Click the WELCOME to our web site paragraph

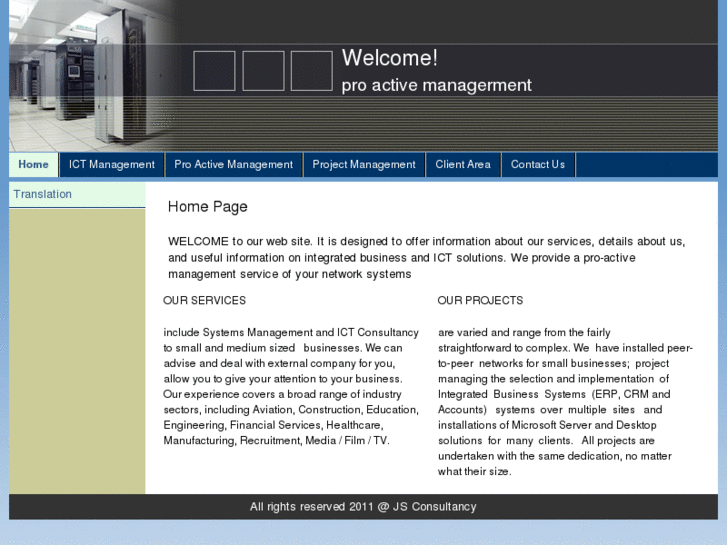(x=427, y=257)
